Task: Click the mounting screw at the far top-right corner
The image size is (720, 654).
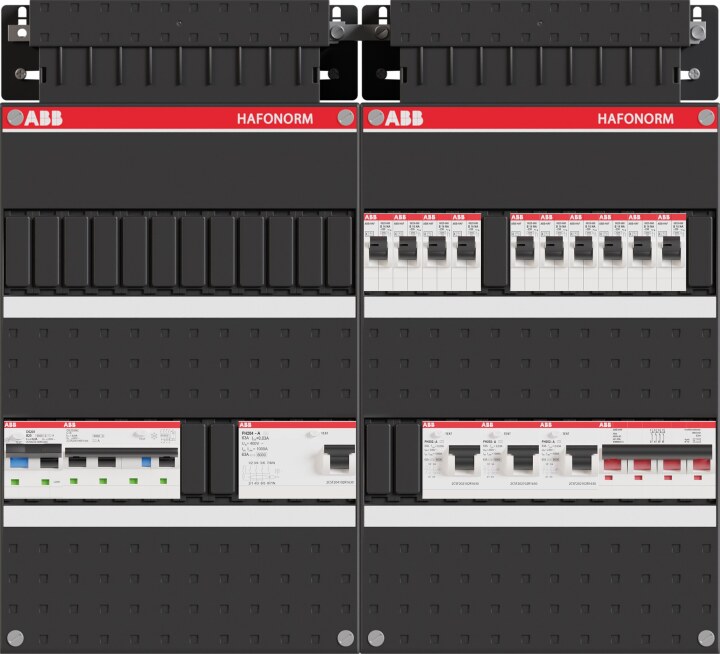Action: click(x=697, y=32)
